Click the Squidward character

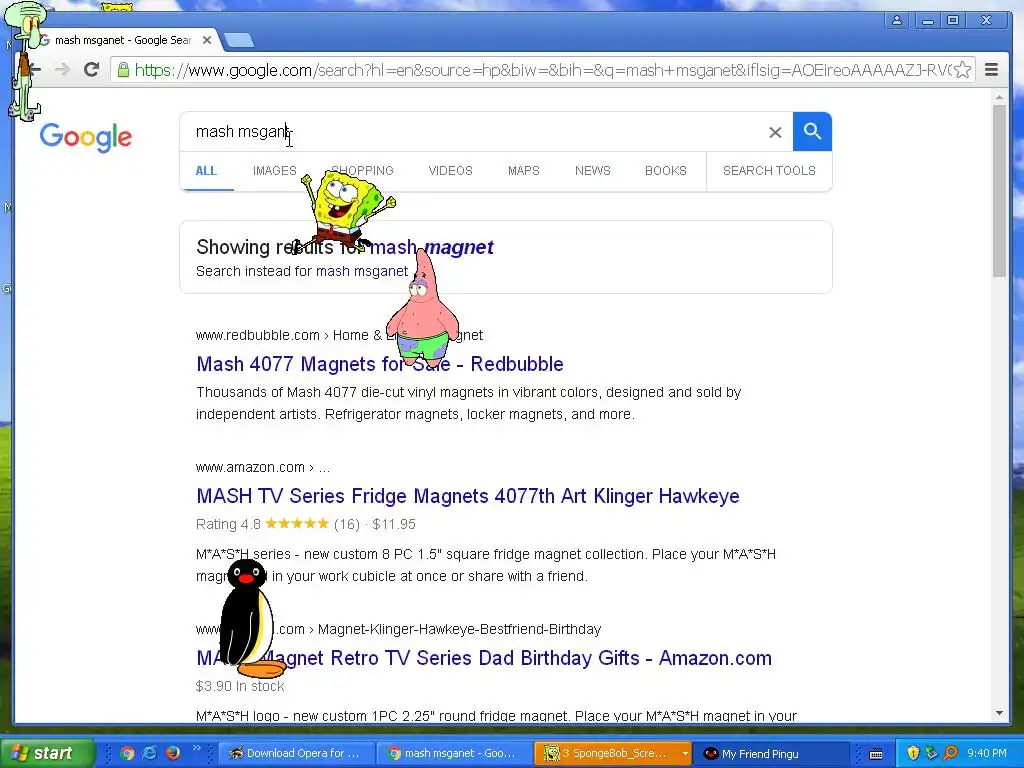point(26,61)
